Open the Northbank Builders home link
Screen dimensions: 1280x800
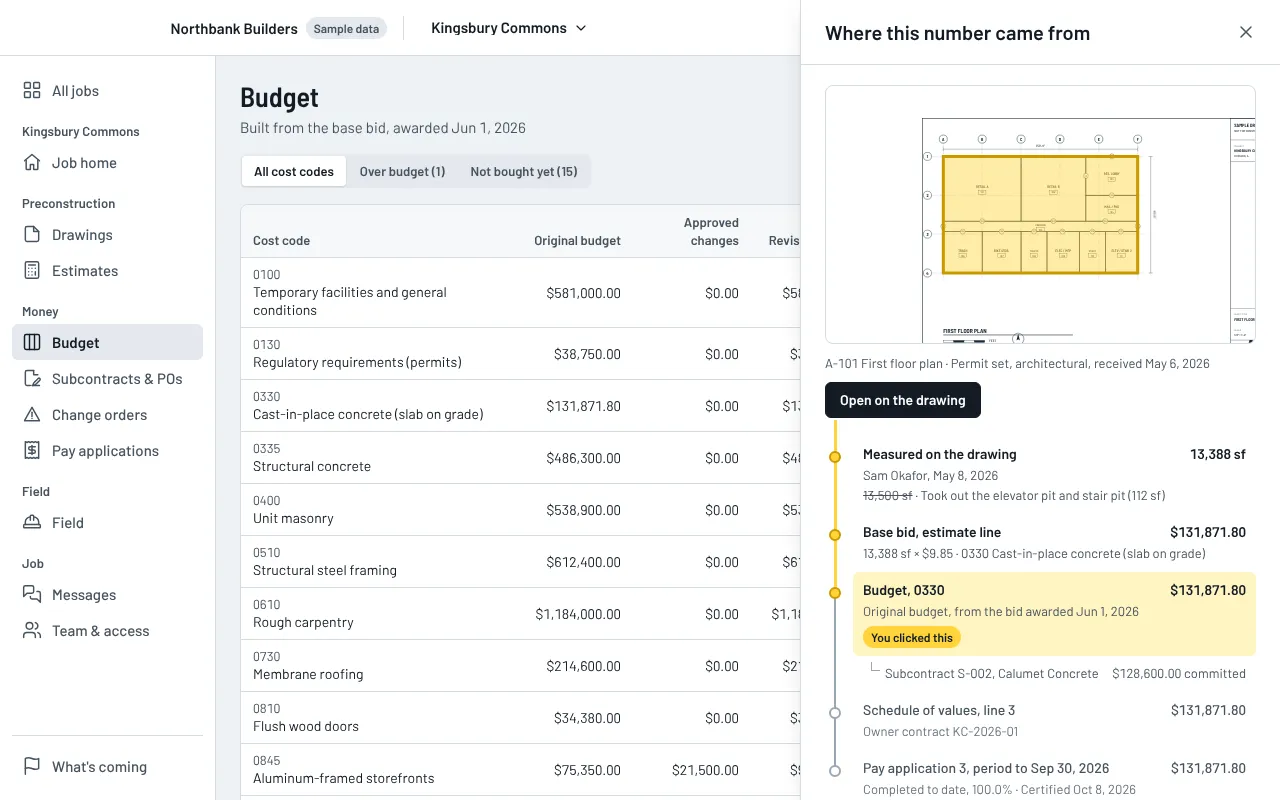234,29
